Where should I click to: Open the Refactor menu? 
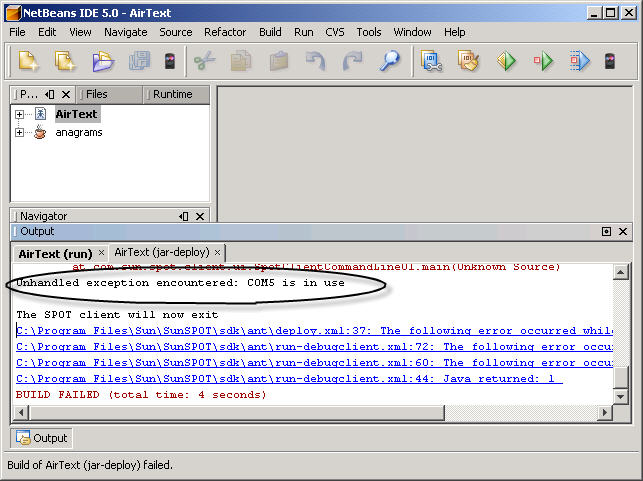click(x=225, y=32)
